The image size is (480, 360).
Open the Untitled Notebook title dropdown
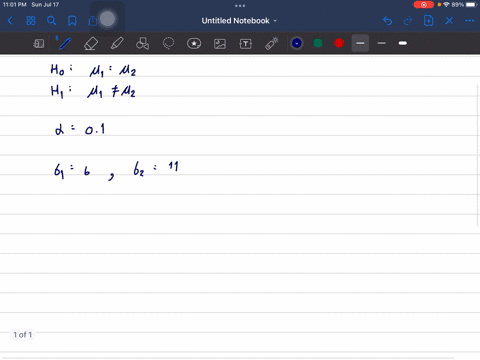pos(239,21)
